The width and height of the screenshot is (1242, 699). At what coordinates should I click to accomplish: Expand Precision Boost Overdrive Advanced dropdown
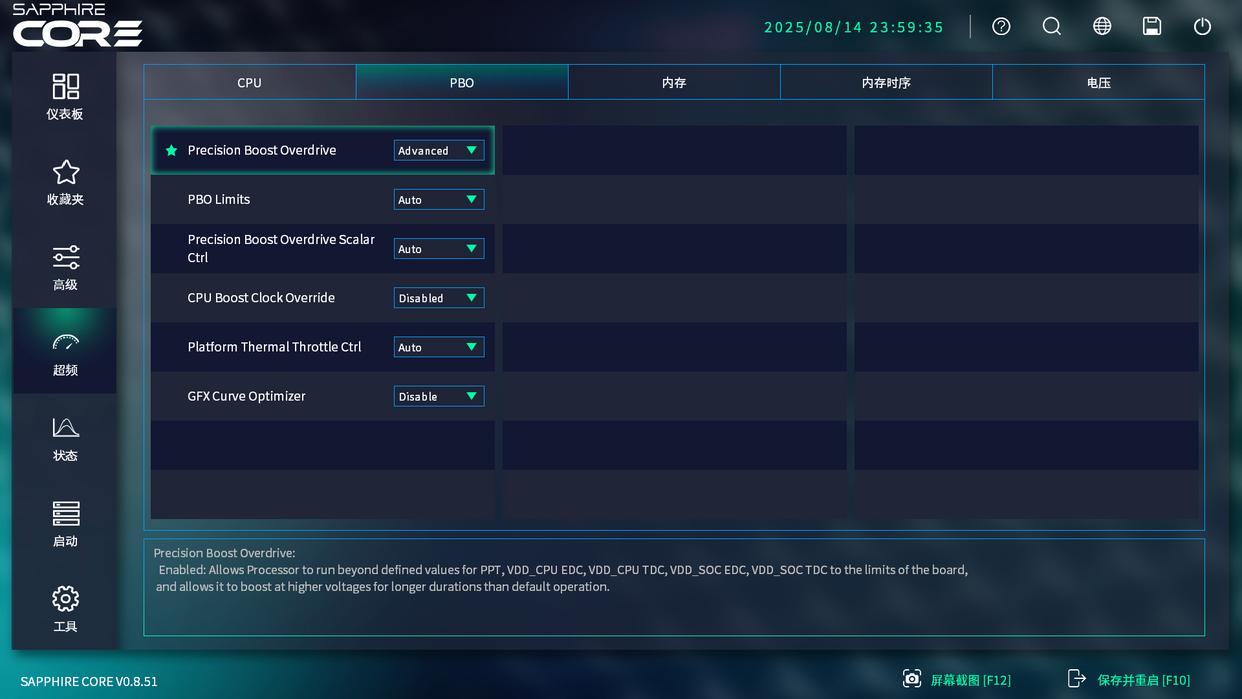coord(439,150)
